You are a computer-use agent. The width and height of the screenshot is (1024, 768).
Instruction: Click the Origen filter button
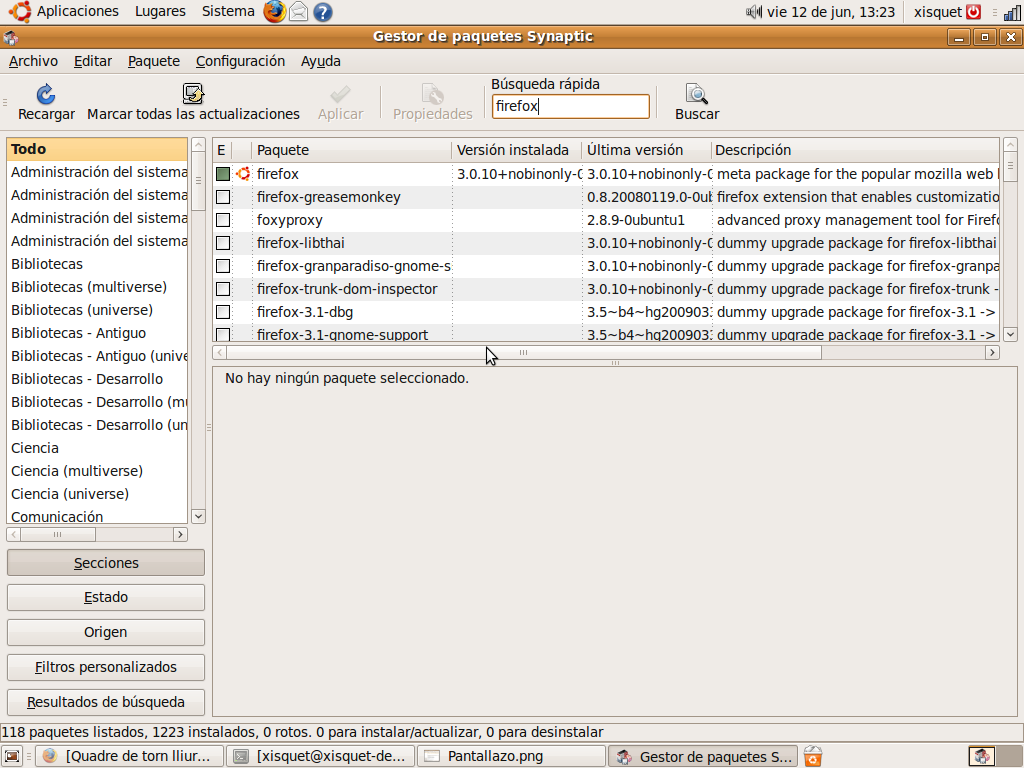pyautogui.click(x=106, y=632)
